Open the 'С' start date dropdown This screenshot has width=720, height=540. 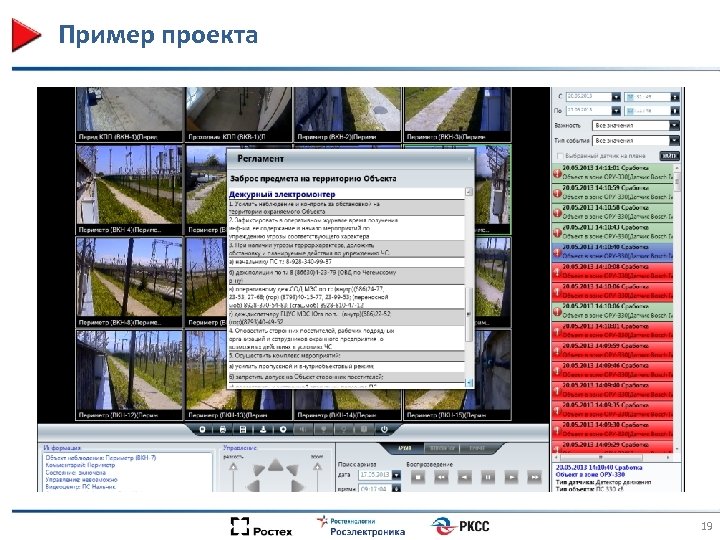point(616,97)
